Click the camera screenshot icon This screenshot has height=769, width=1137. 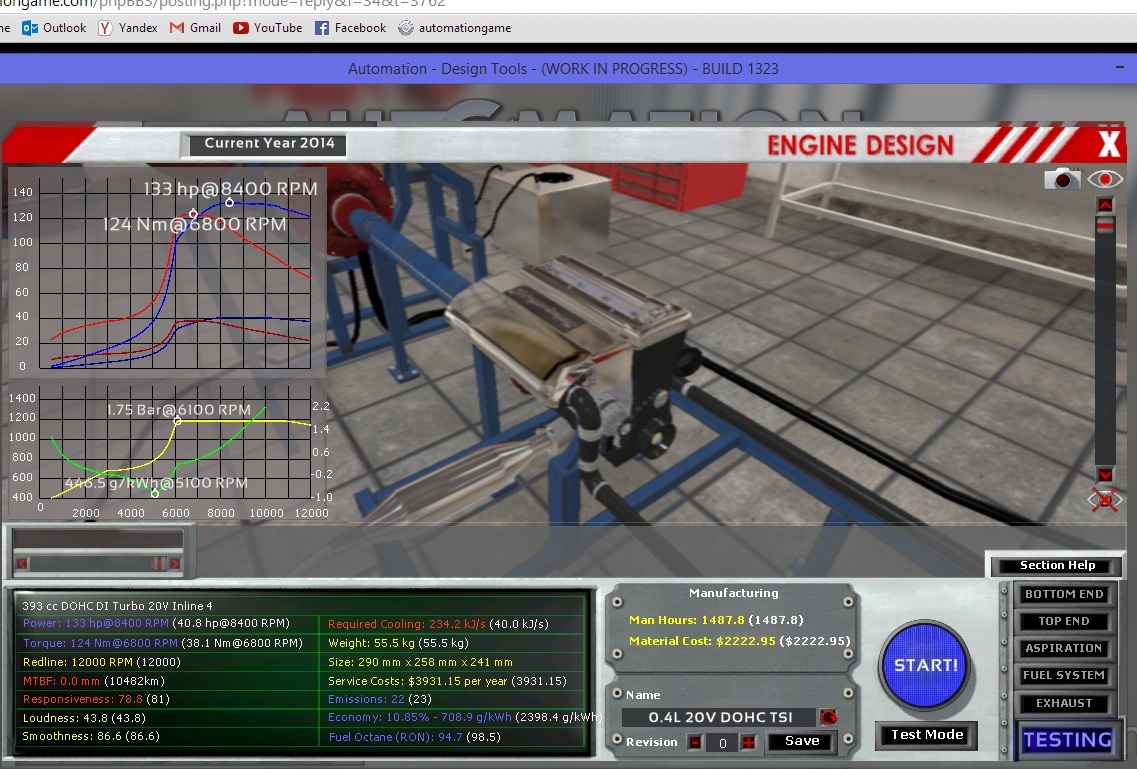click(1062, 178)
